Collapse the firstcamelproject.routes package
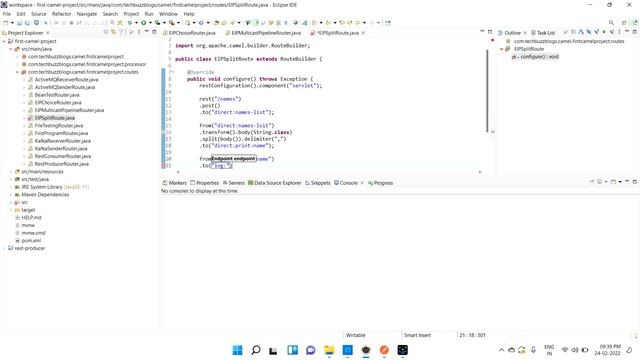 click(18, 72)
